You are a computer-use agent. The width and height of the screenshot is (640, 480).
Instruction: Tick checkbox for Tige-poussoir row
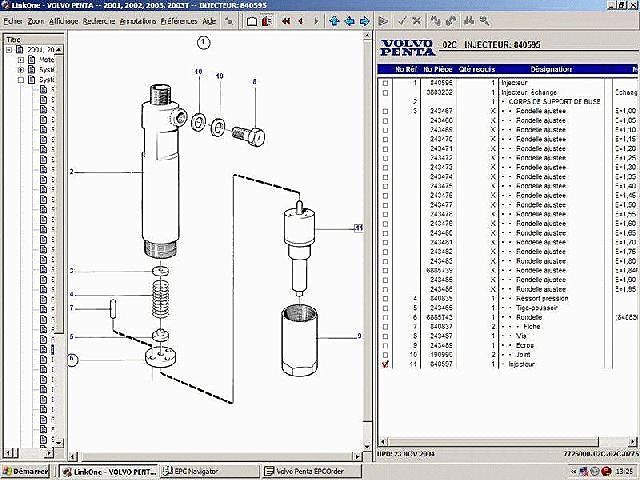[385, 308]
